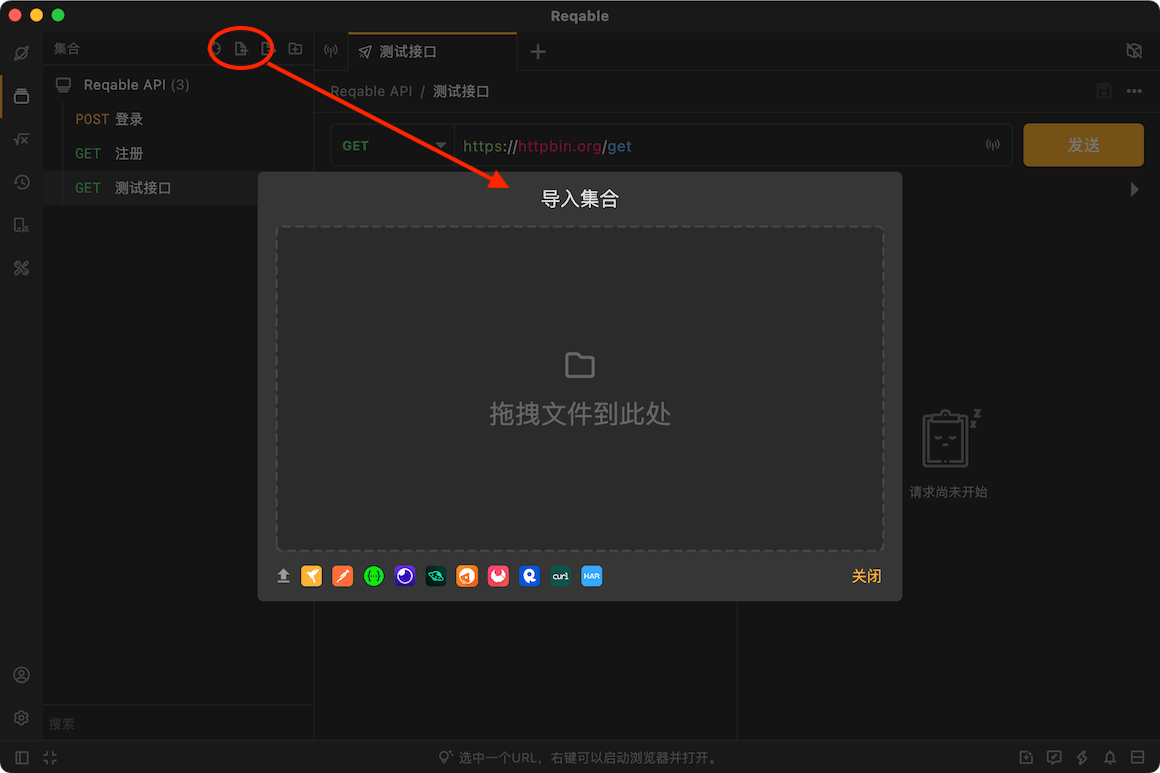Expand the response panel triangle arrow
This screenshot has width=1160, height=773.
pyautogui.click(x=1134, y=189)
